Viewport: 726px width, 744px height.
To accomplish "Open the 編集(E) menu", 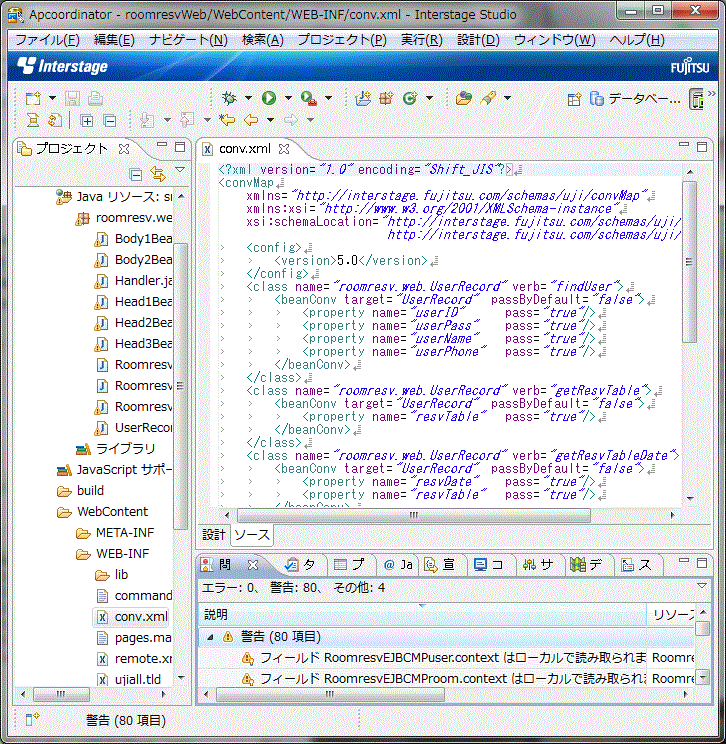I will (x=114, y=40).
